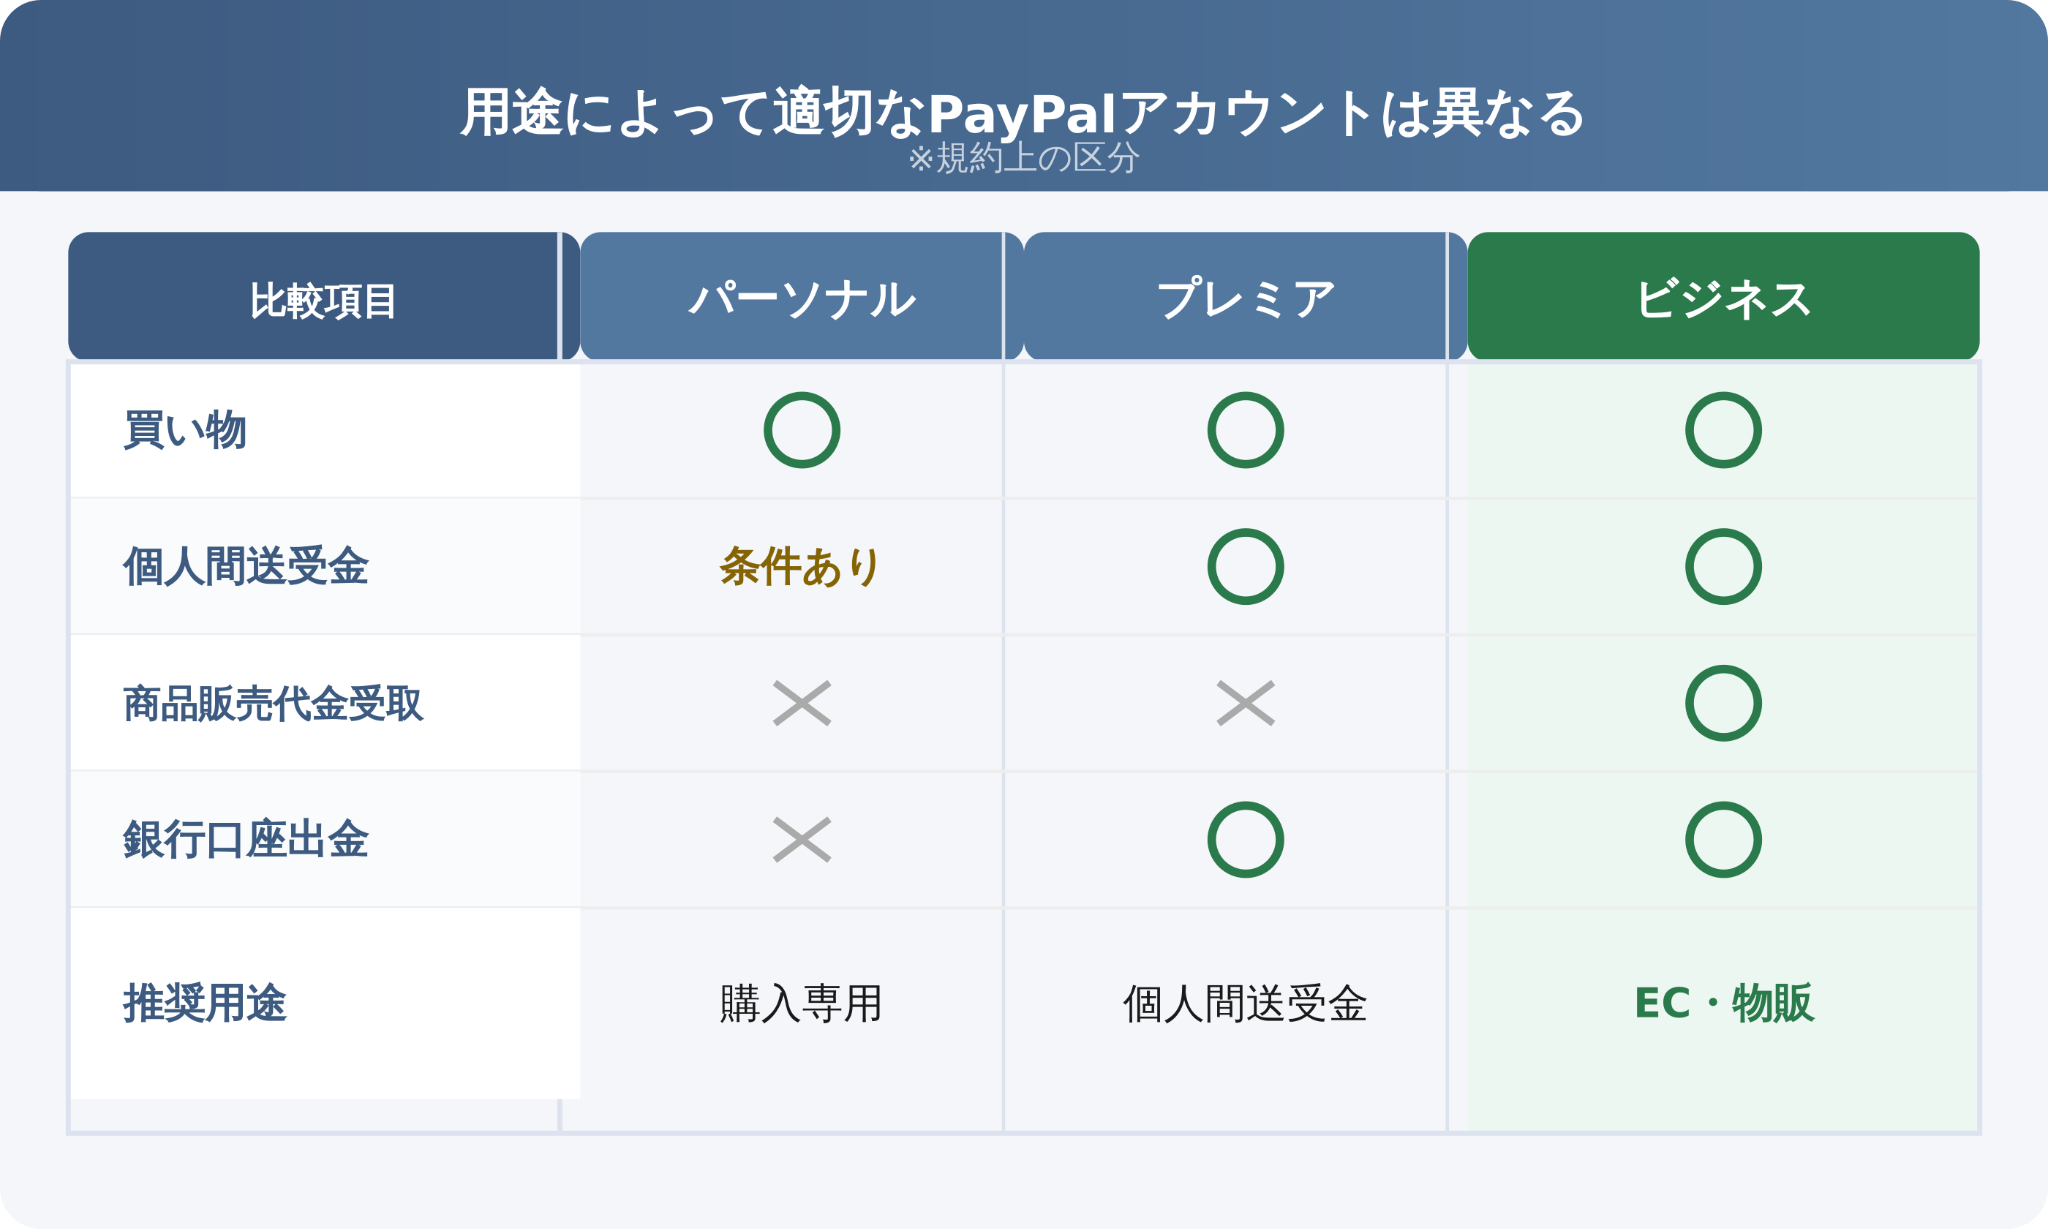Click the circle for プレミア 個人間送受金
This screenshot has width=2048, height=1229.
1245,567
